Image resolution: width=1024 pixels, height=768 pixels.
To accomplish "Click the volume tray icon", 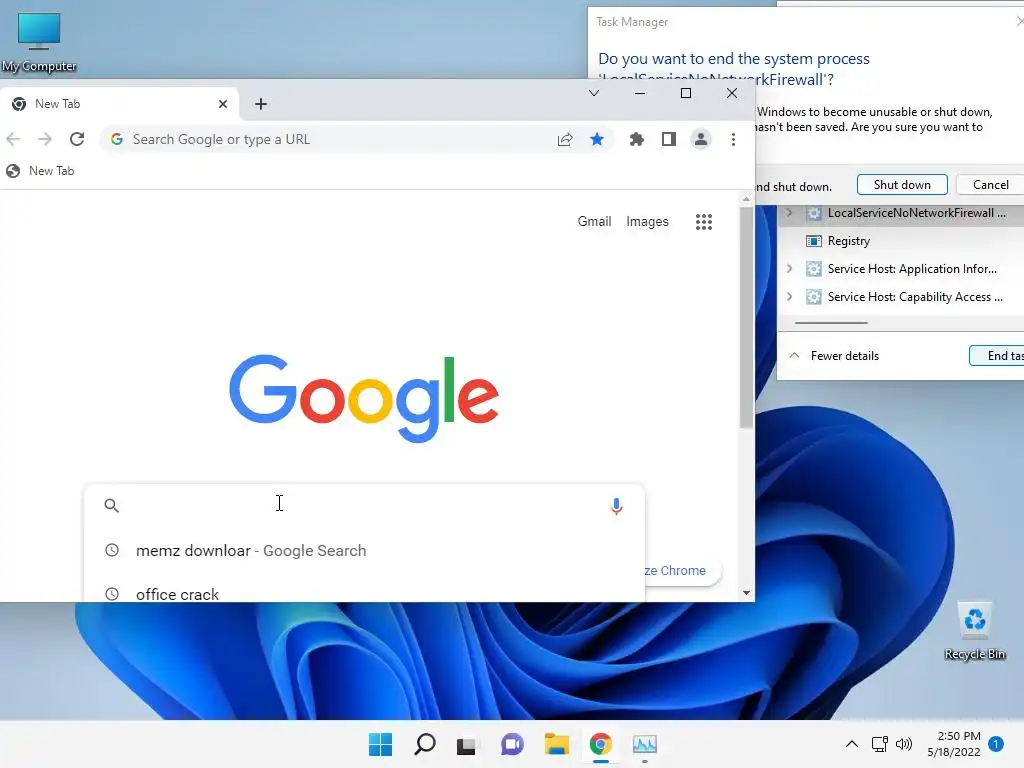I will click(x=904, y=744).
